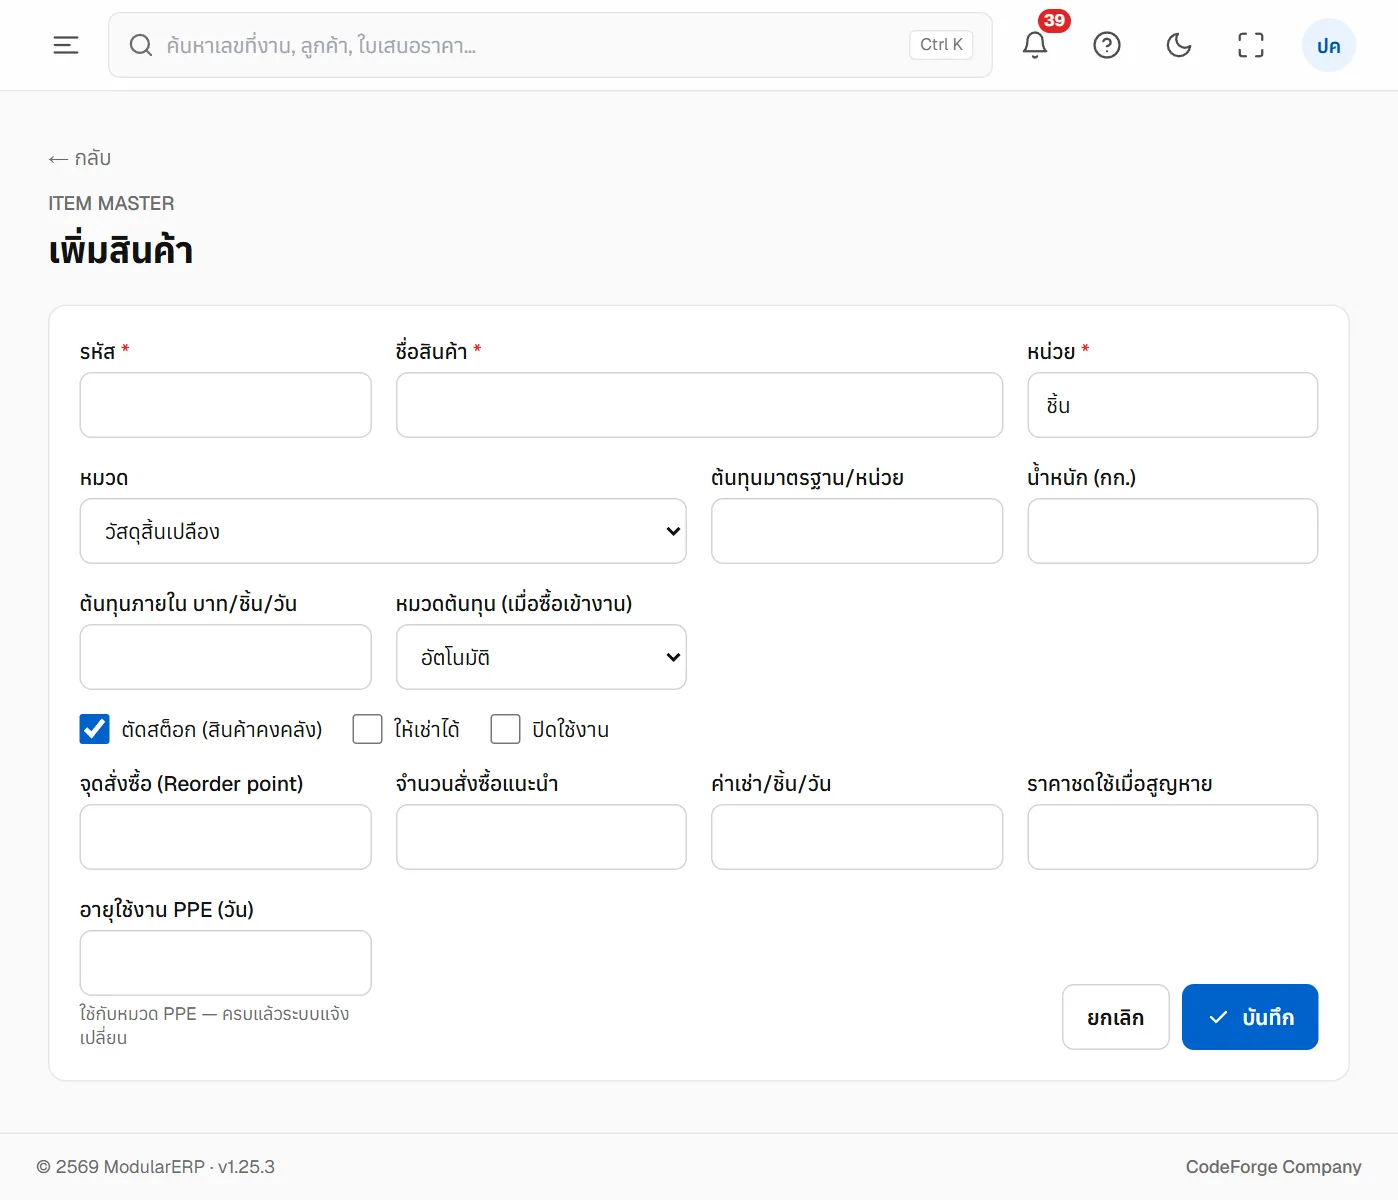Click the หน่วย unit field
The height and width of the screenshot is (1200, 1398).
pyautogui.click(x=1173, y=405)
